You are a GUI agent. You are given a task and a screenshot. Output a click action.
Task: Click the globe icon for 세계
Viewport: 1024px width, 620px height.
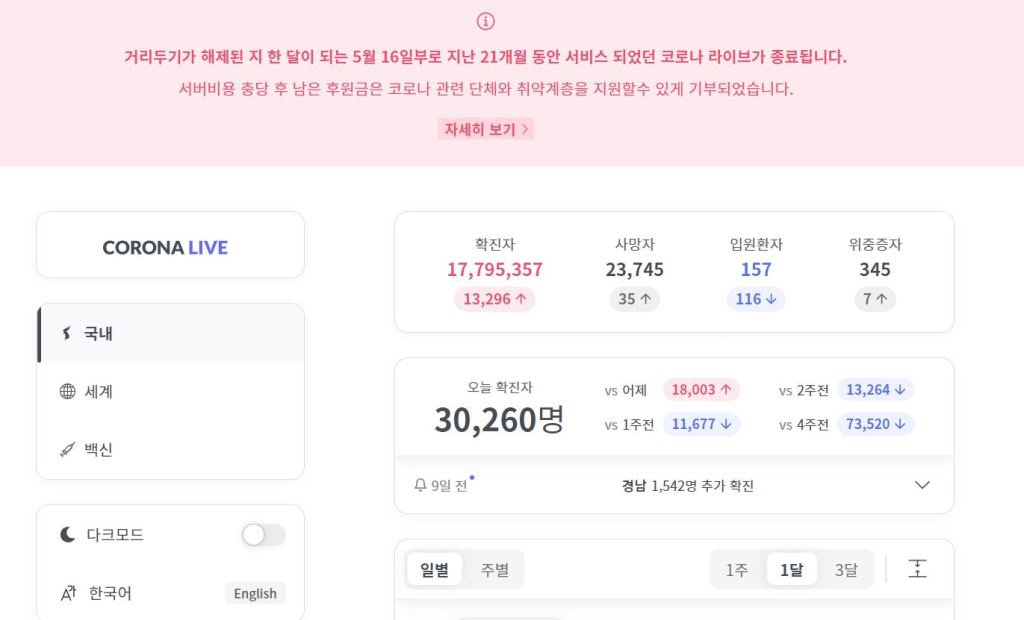click(67, 391)
